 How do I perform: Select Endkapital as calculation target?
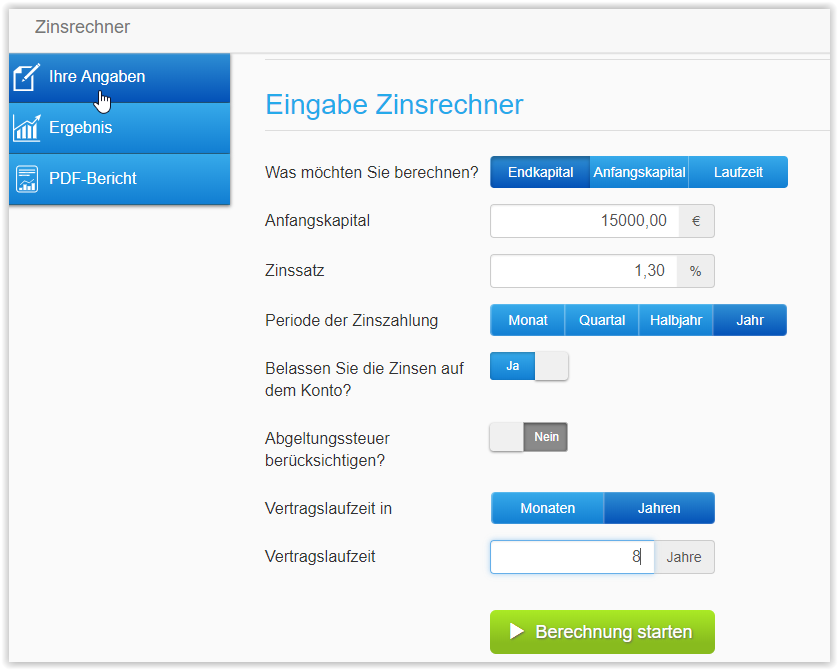[540, 172]
